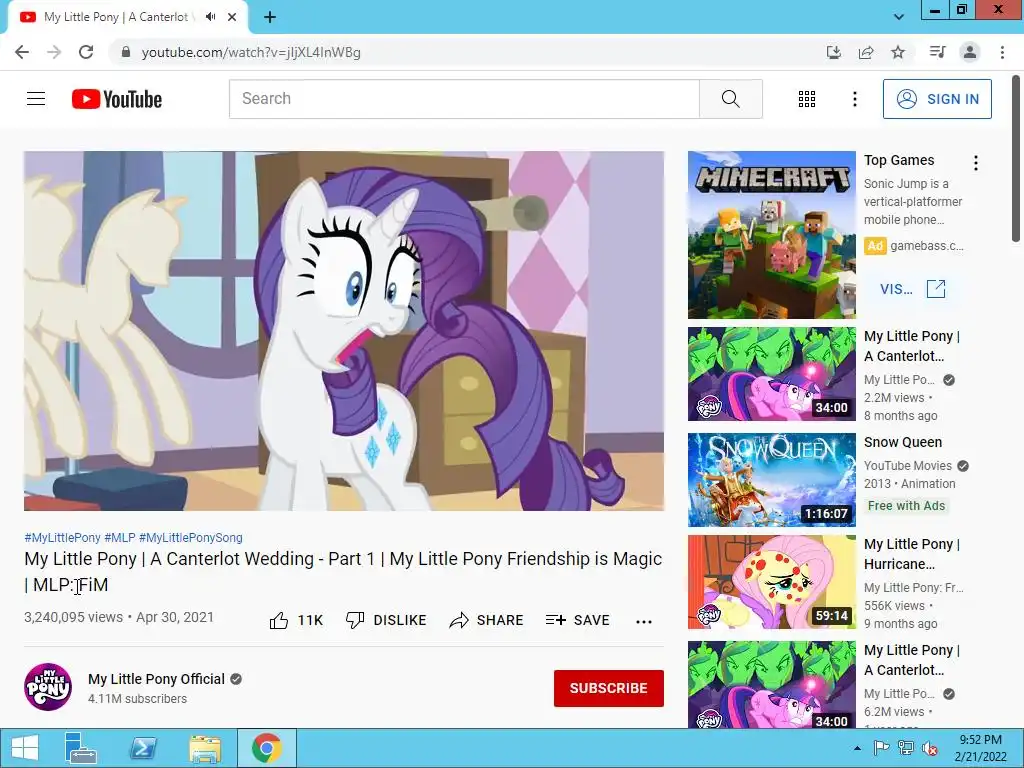Share this page icon in address bar

click(866, 52)
